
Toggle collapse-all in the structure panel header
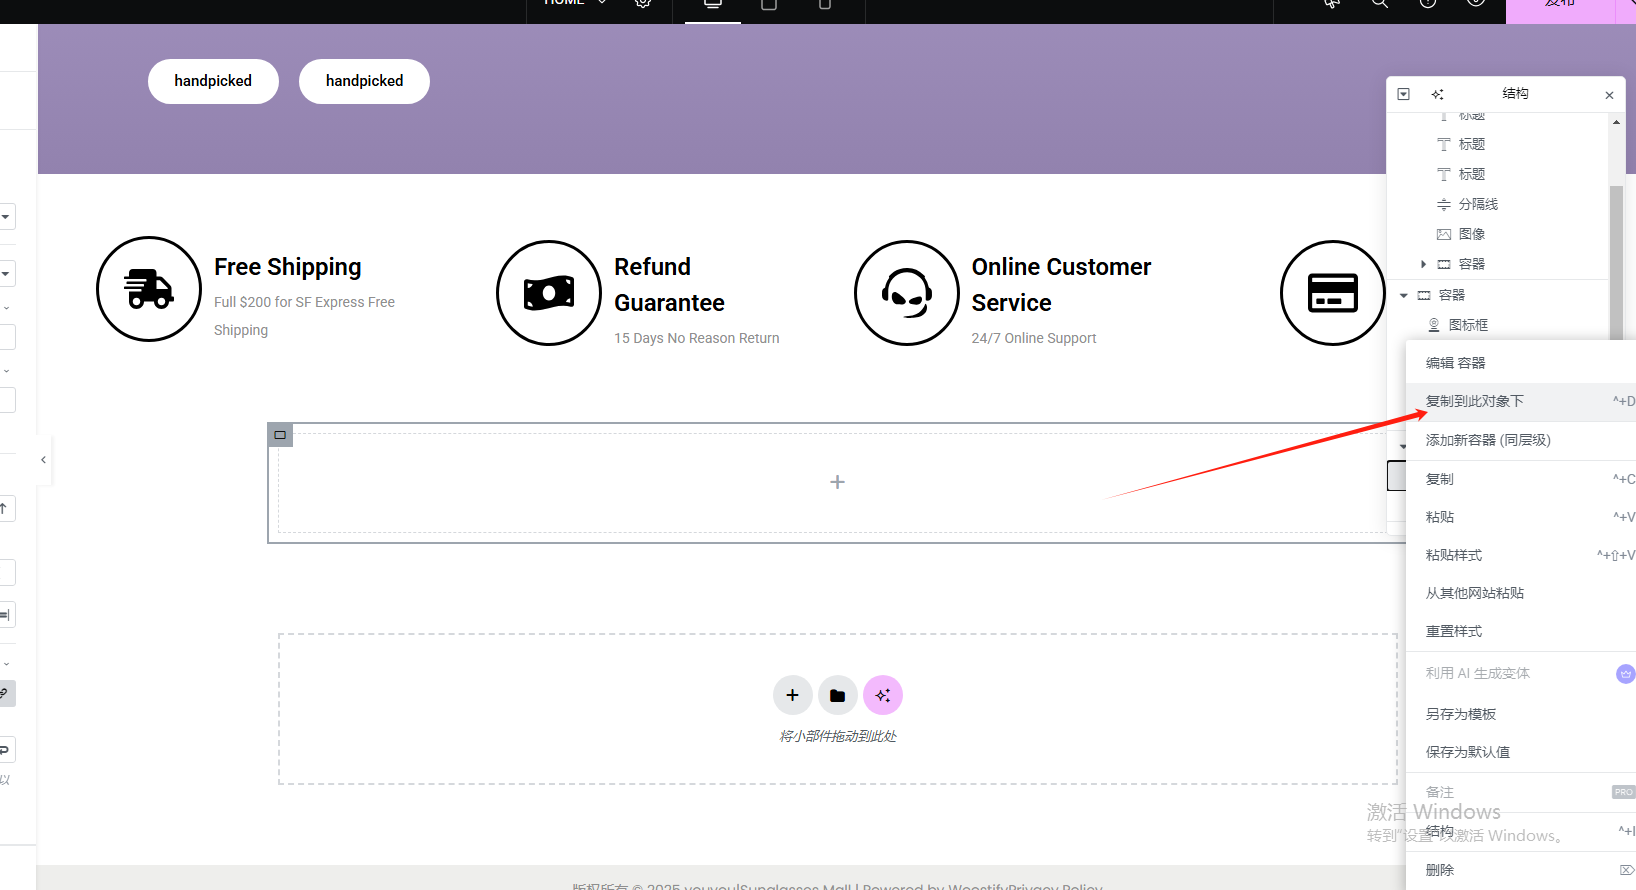tap(1403, 94)
